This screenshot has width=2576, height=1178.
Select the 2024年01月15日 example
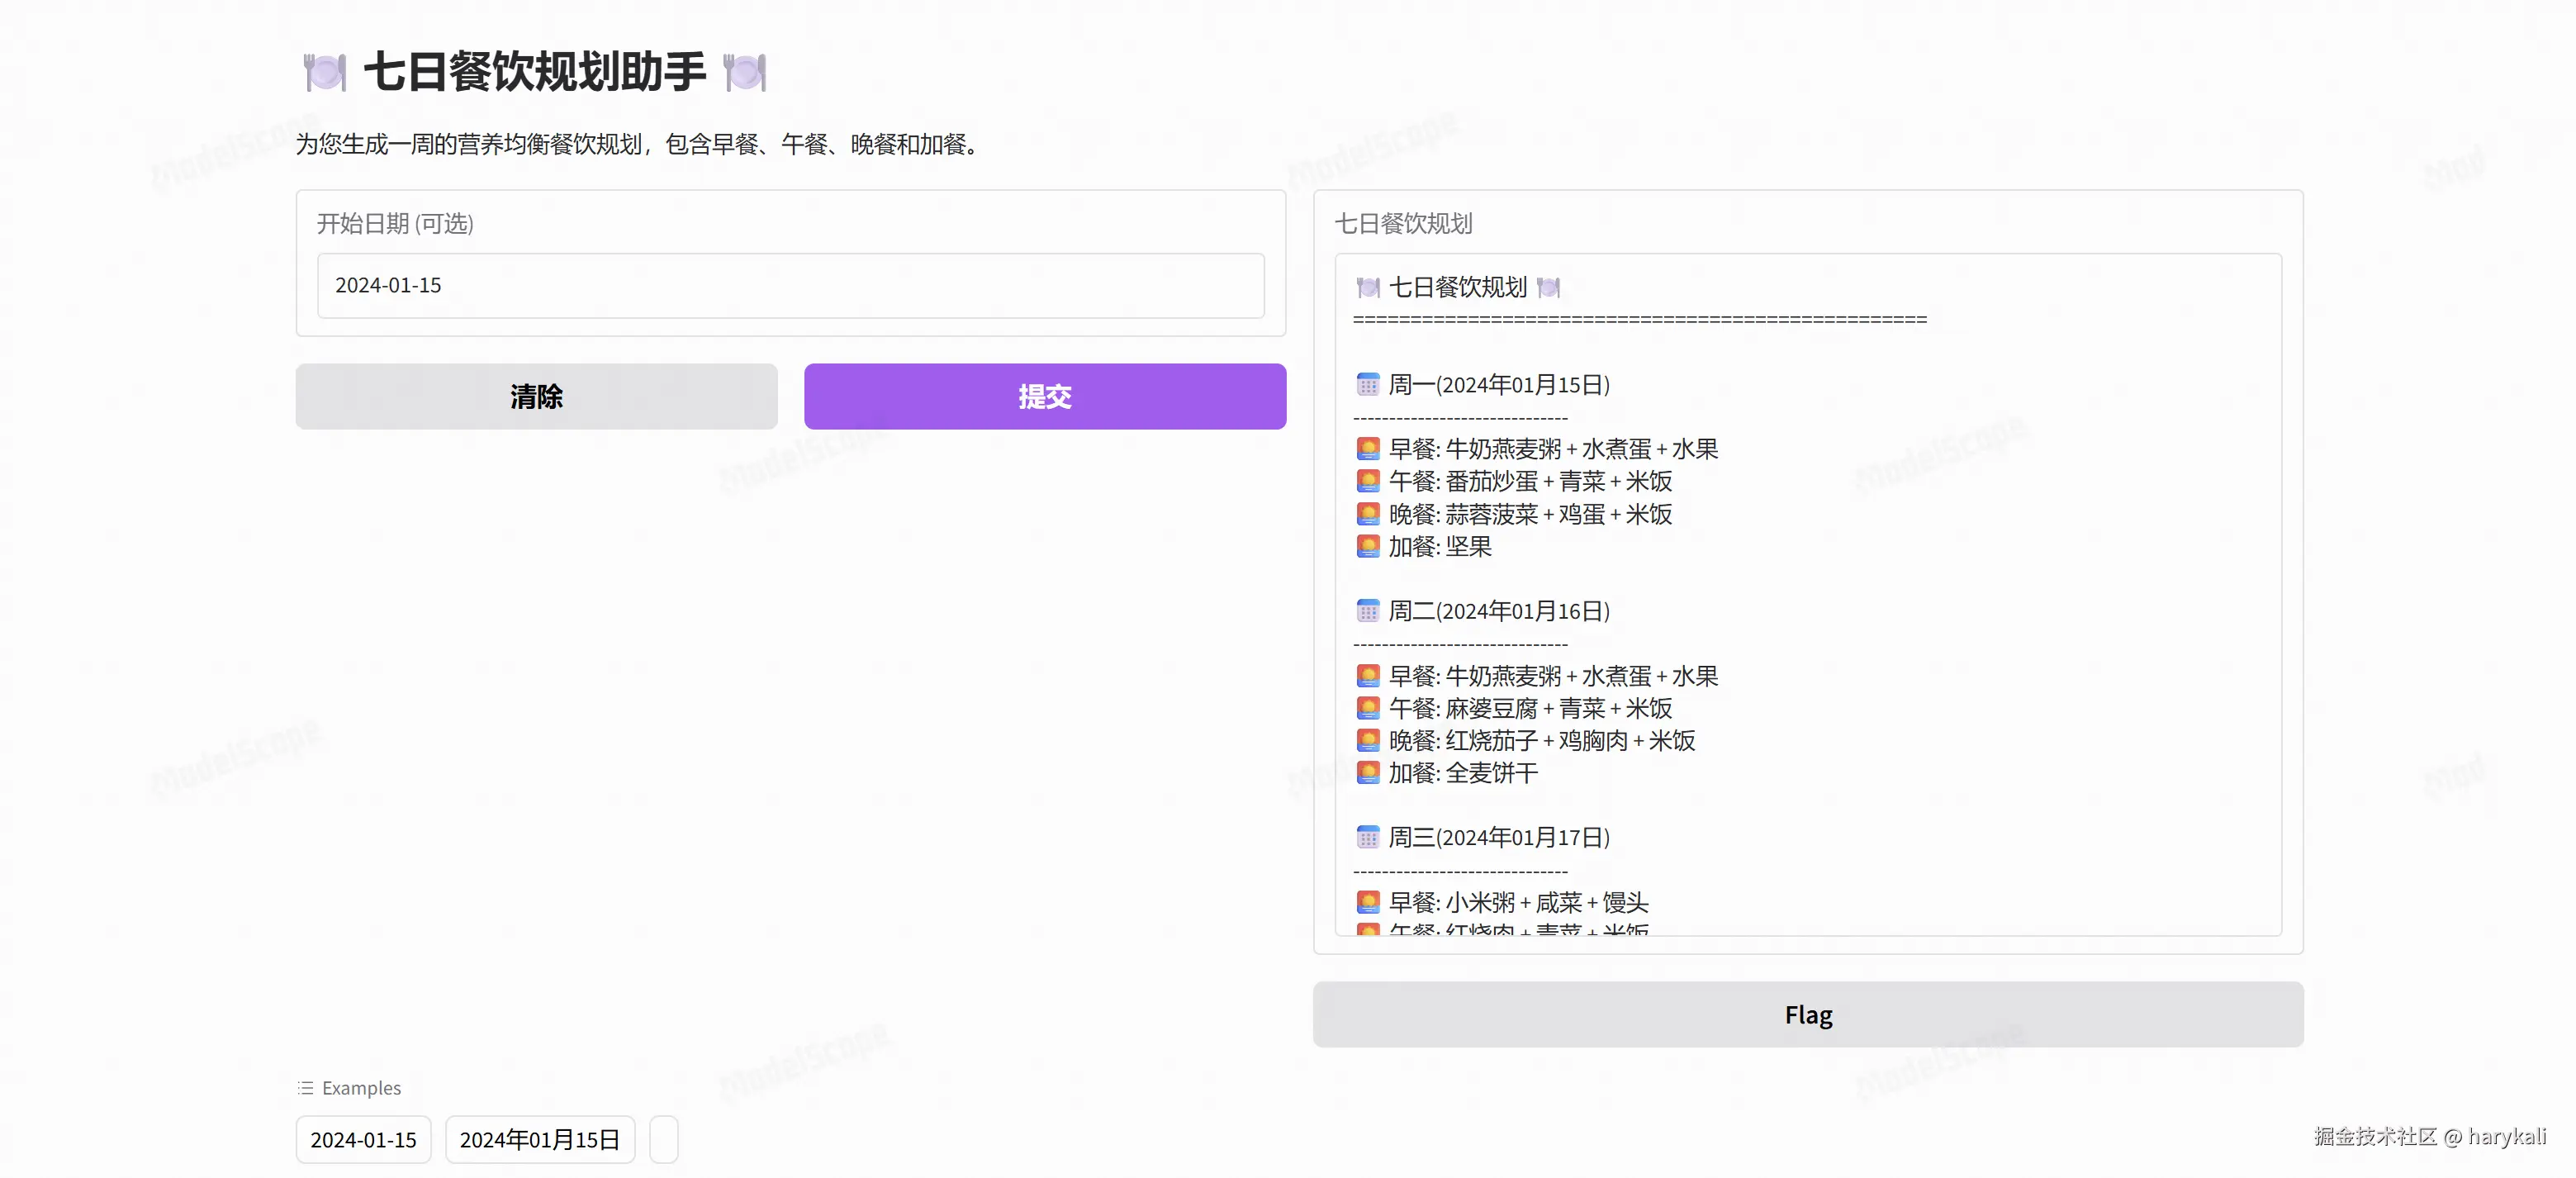pos(539,1139)
